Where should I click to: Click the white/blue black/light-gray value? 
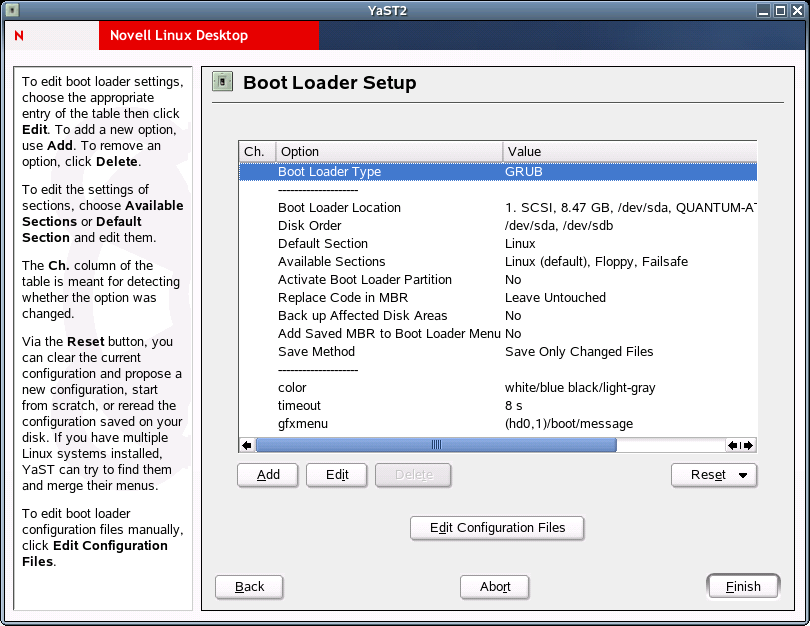(x=580, y=388)
